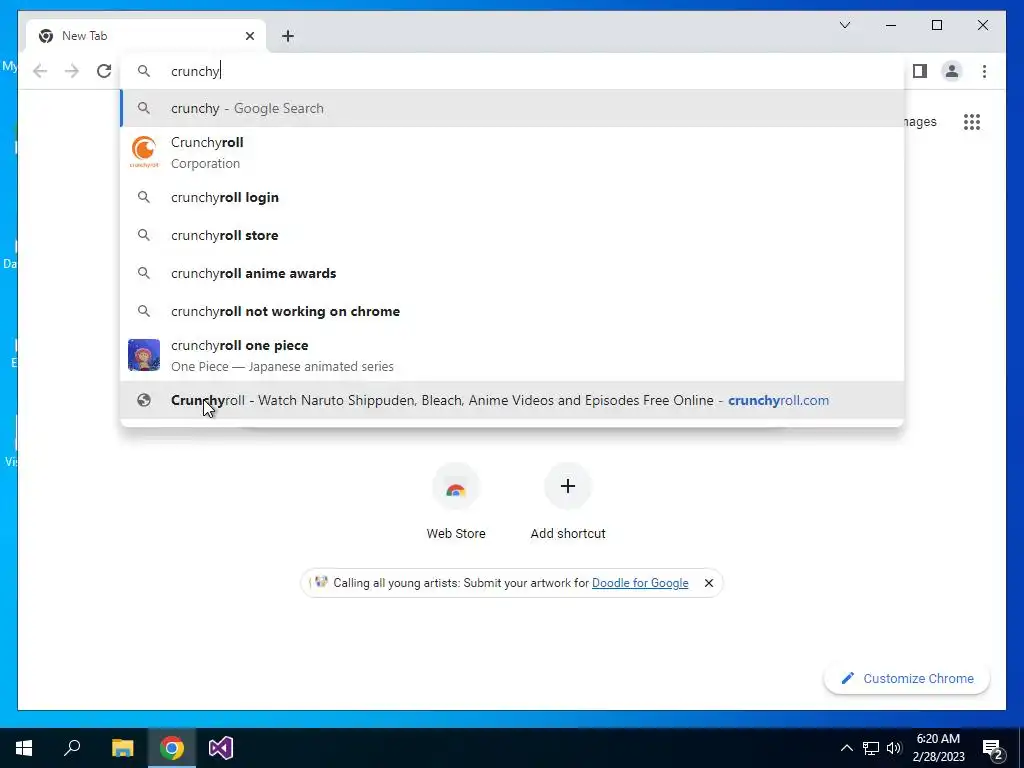The height and width of the screenshot is (768, 1024).
Task: Open Chrome's three-dot menu
Action: tap(984, 71)
